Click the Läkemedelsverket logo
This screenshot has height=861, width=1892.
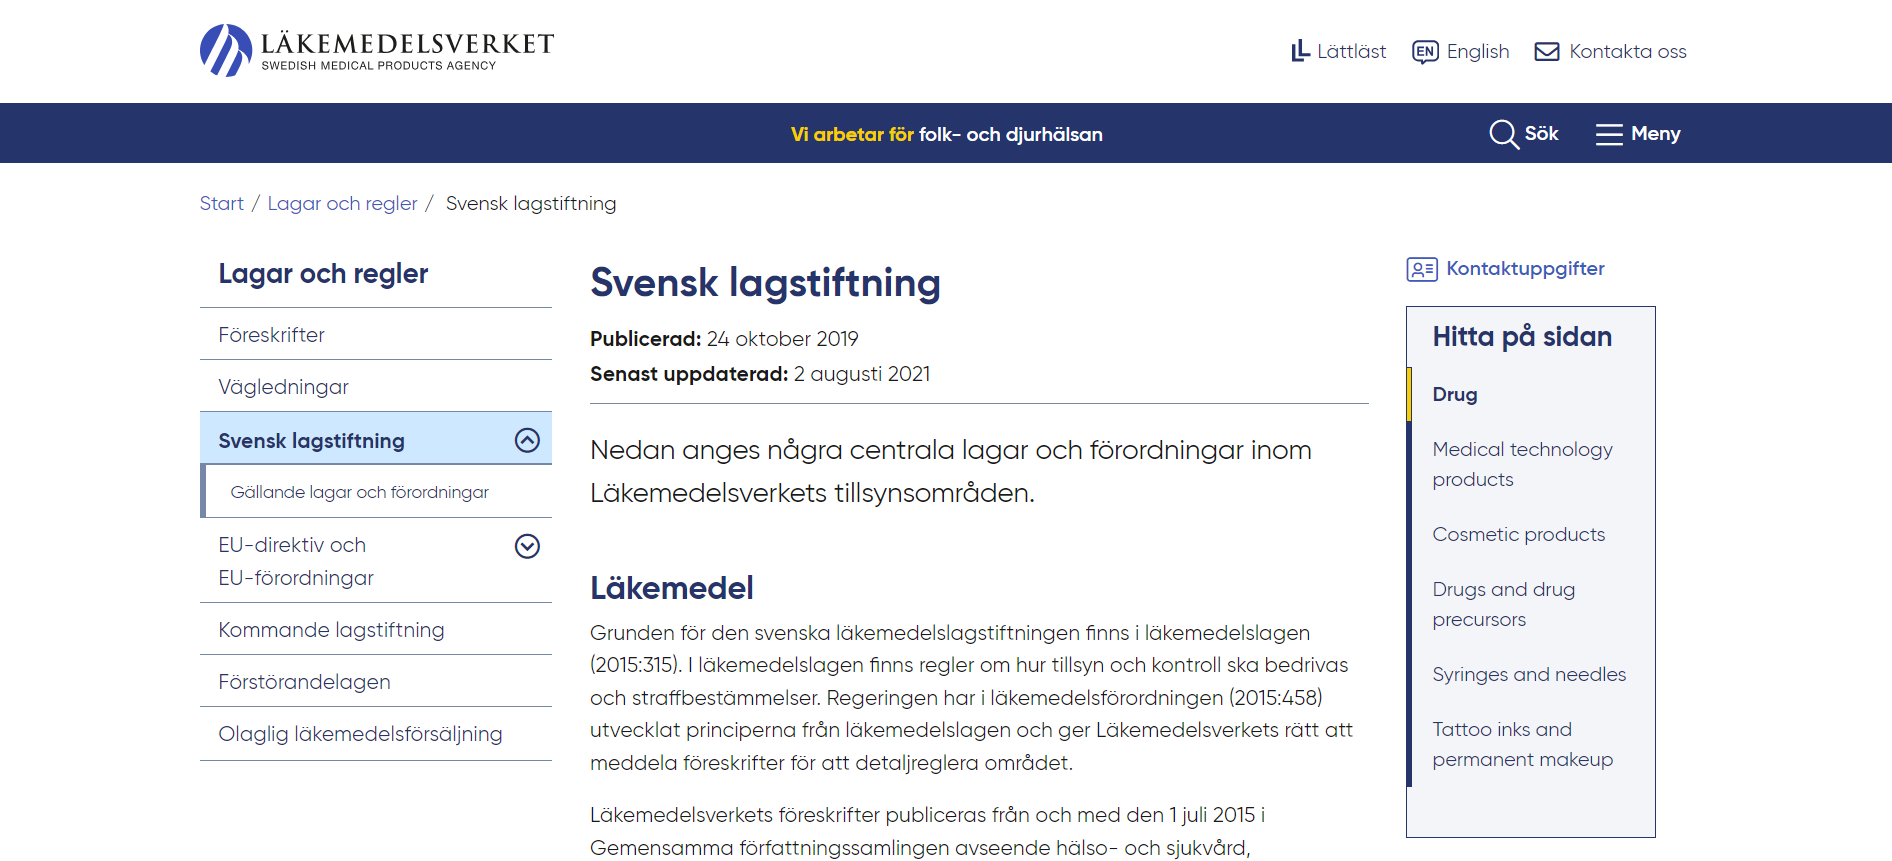[376, 50]
